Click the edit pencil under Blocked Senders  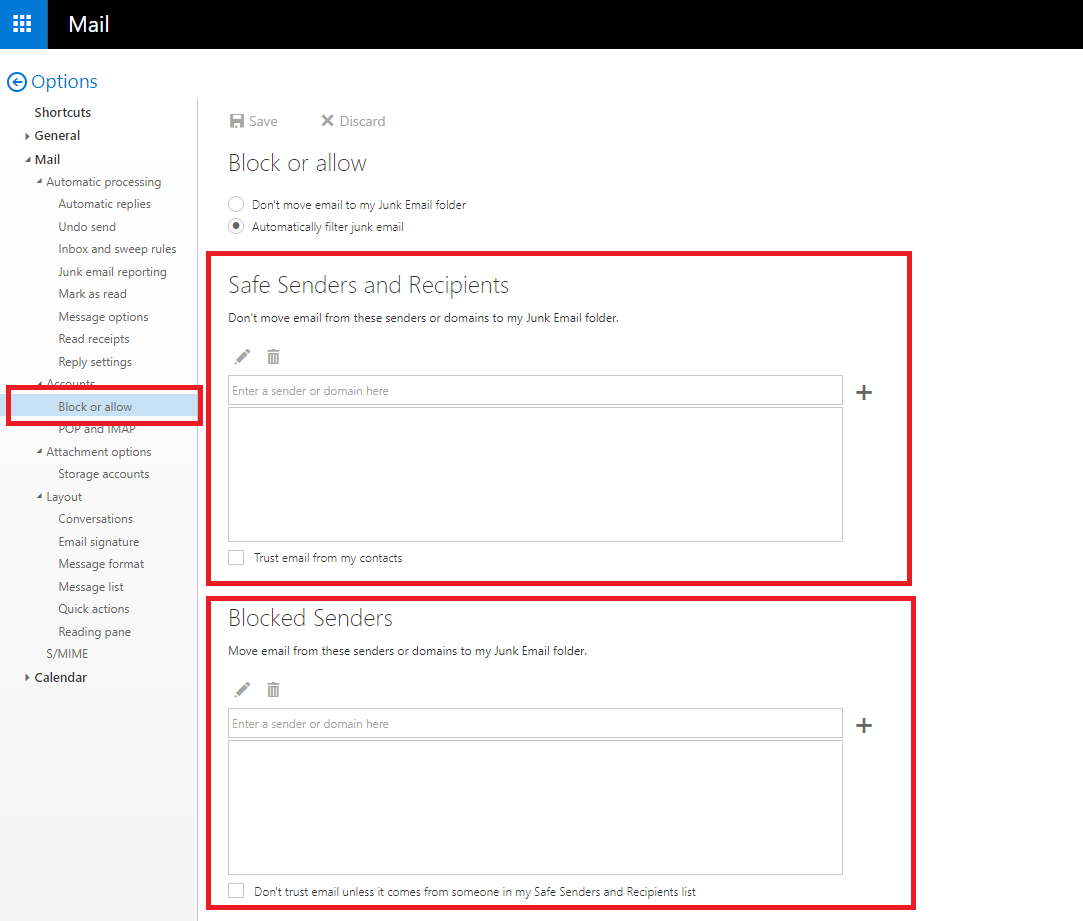[x=242, y=690]
